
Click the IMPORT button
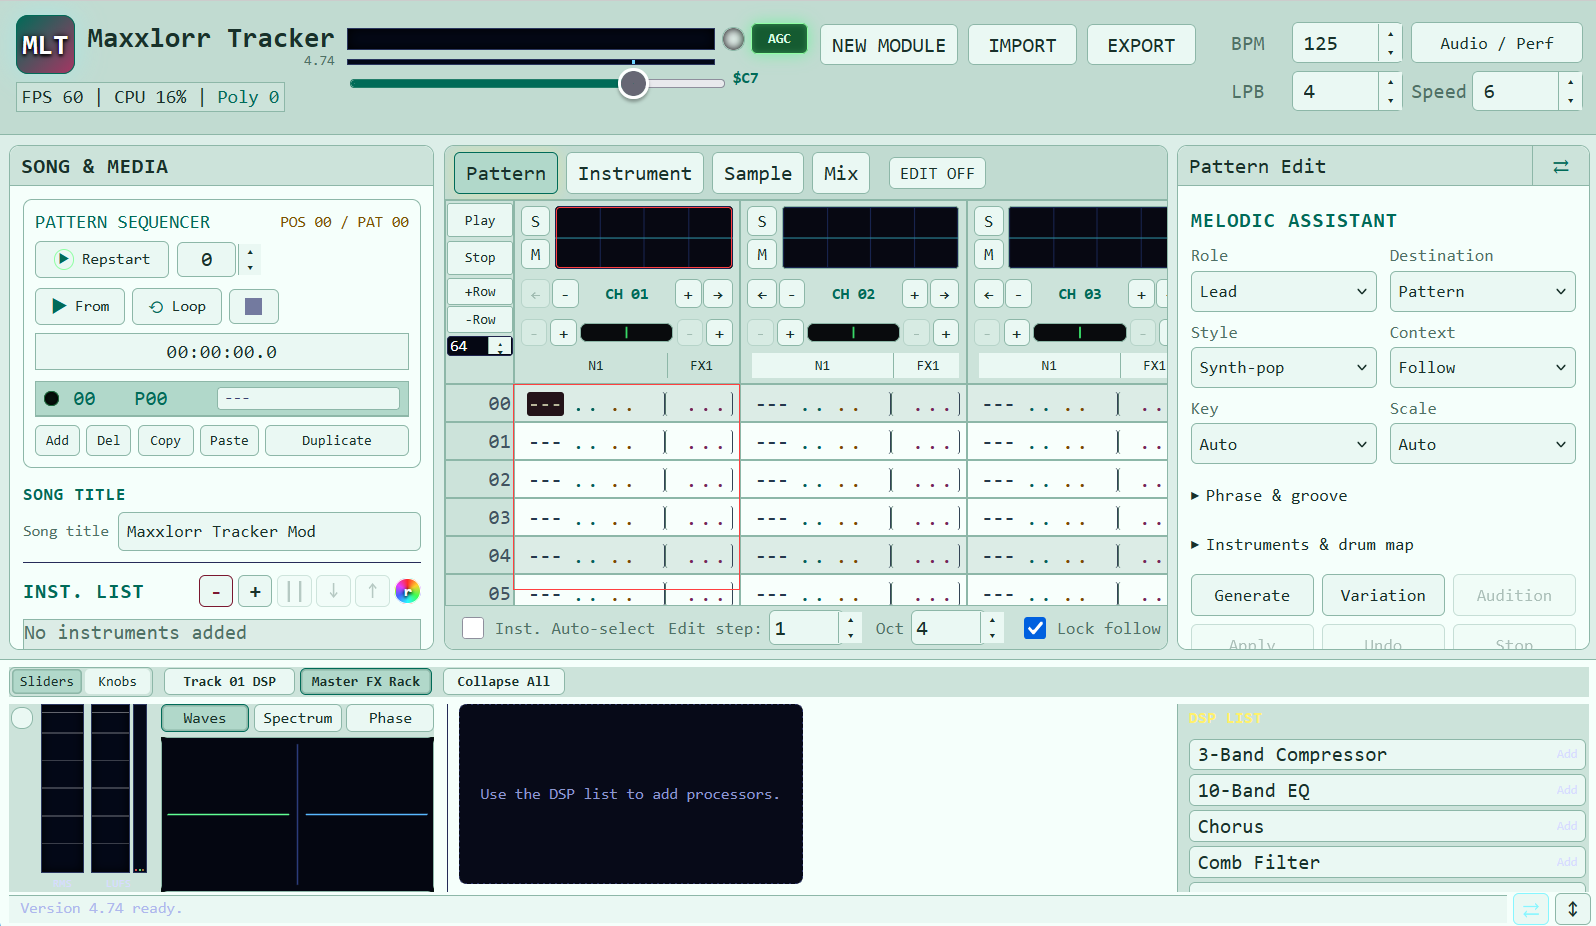click(1022, 45)
